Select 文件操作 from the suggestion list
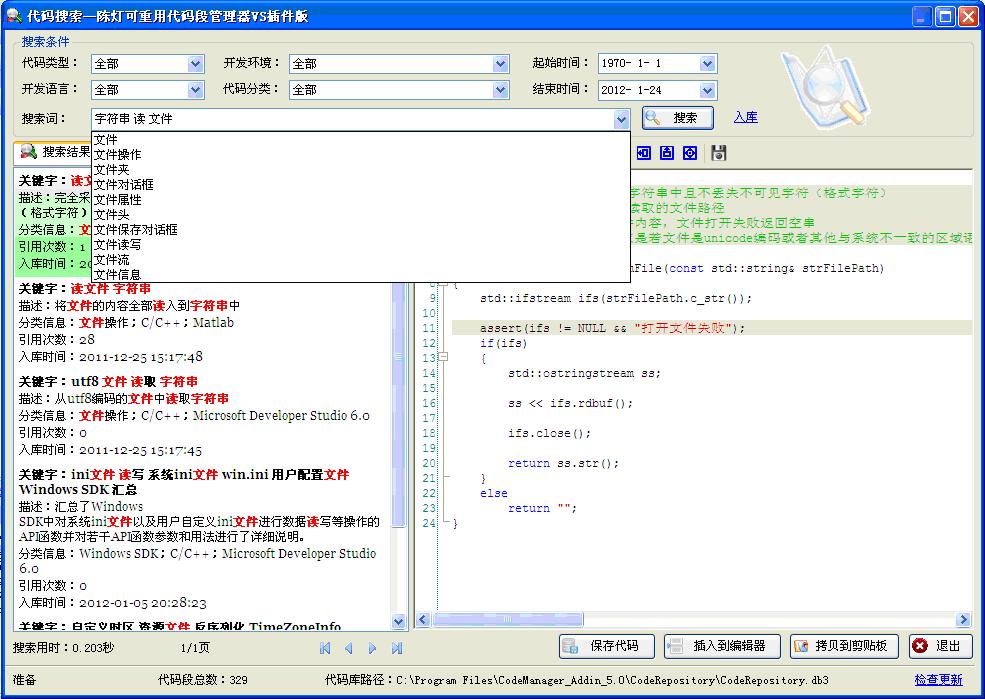This screenshot has width=985, height=699. pyautogui.click(x=118, y=155)
